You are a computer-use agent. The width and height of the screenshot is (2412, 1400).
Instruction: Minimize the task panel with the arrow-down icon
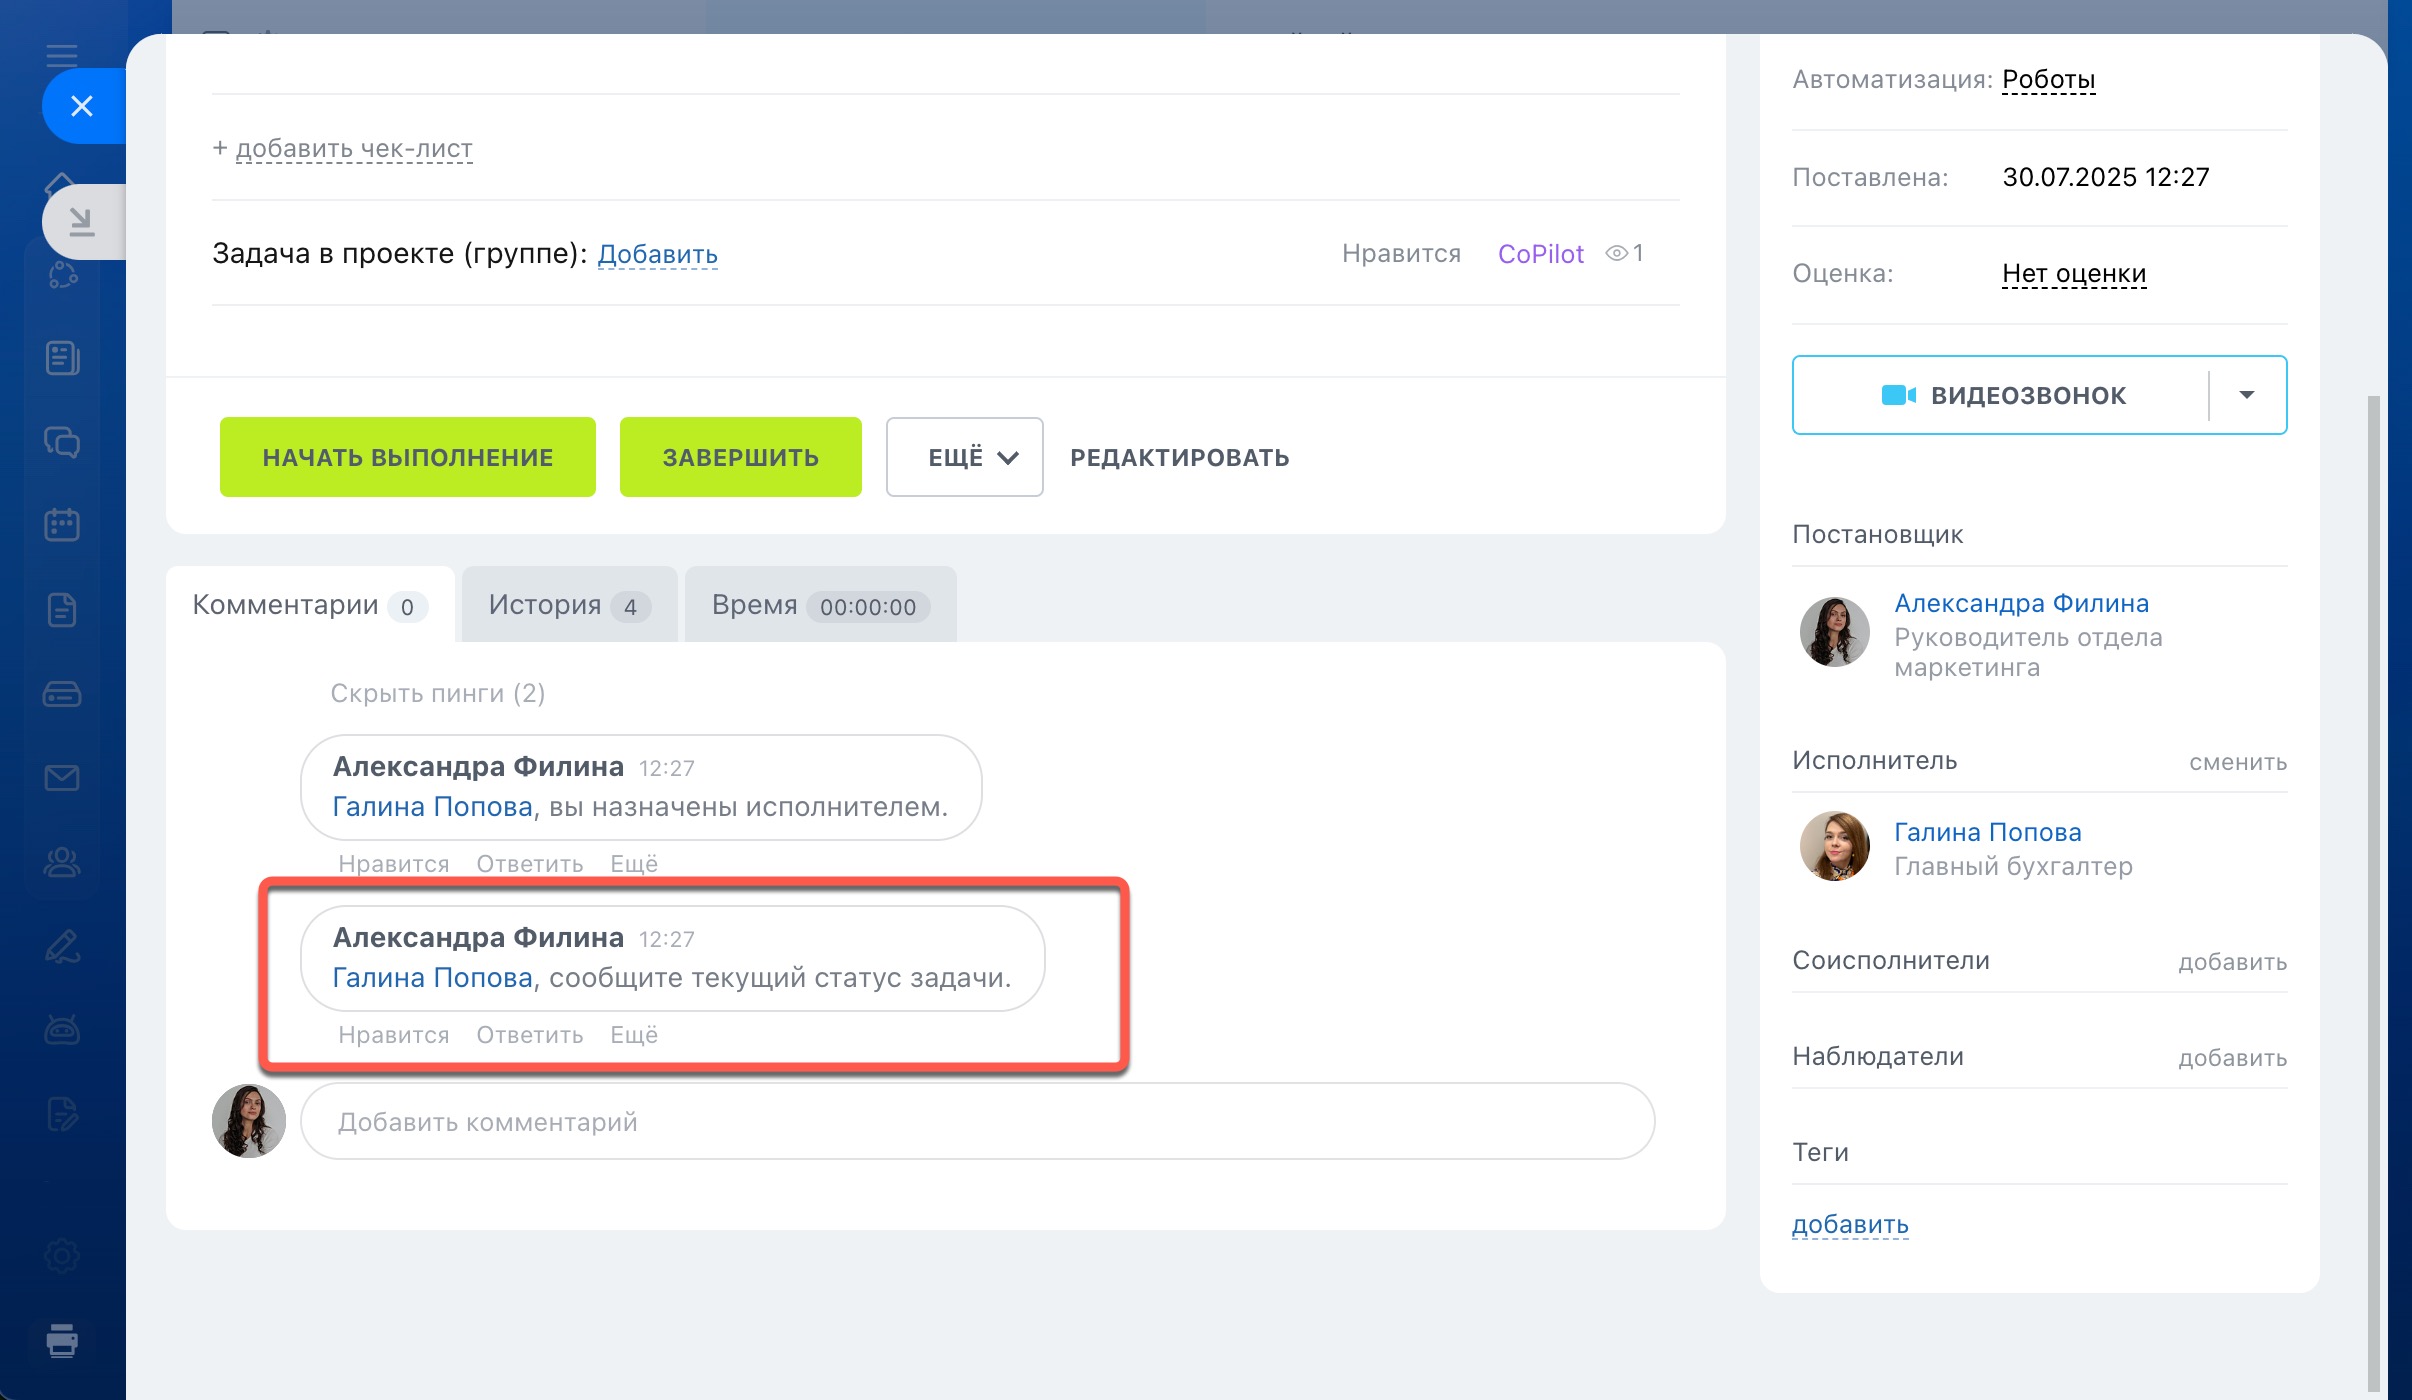click(x=83, y=221)
